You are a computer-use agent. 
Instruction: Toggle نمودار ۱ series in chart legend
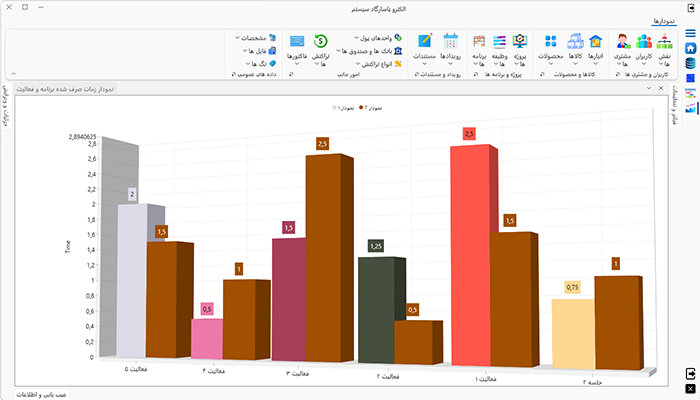click(x=343, y=106)
